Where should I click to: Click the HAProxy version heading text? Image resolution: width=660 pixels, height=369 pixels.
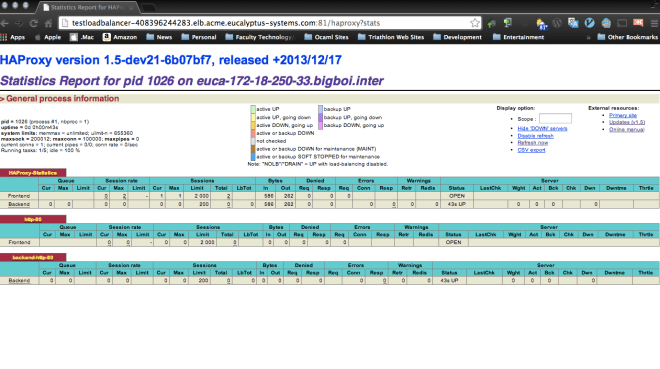(171, 60)
